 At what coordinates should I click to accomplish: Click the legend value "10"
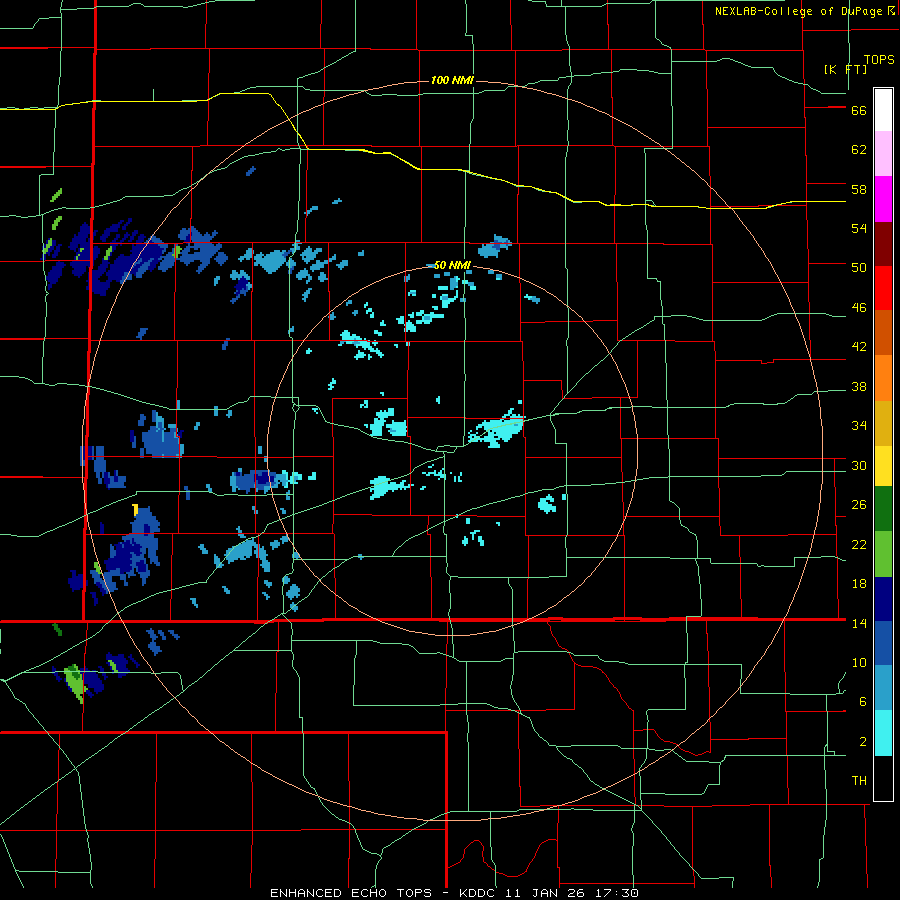859,663
